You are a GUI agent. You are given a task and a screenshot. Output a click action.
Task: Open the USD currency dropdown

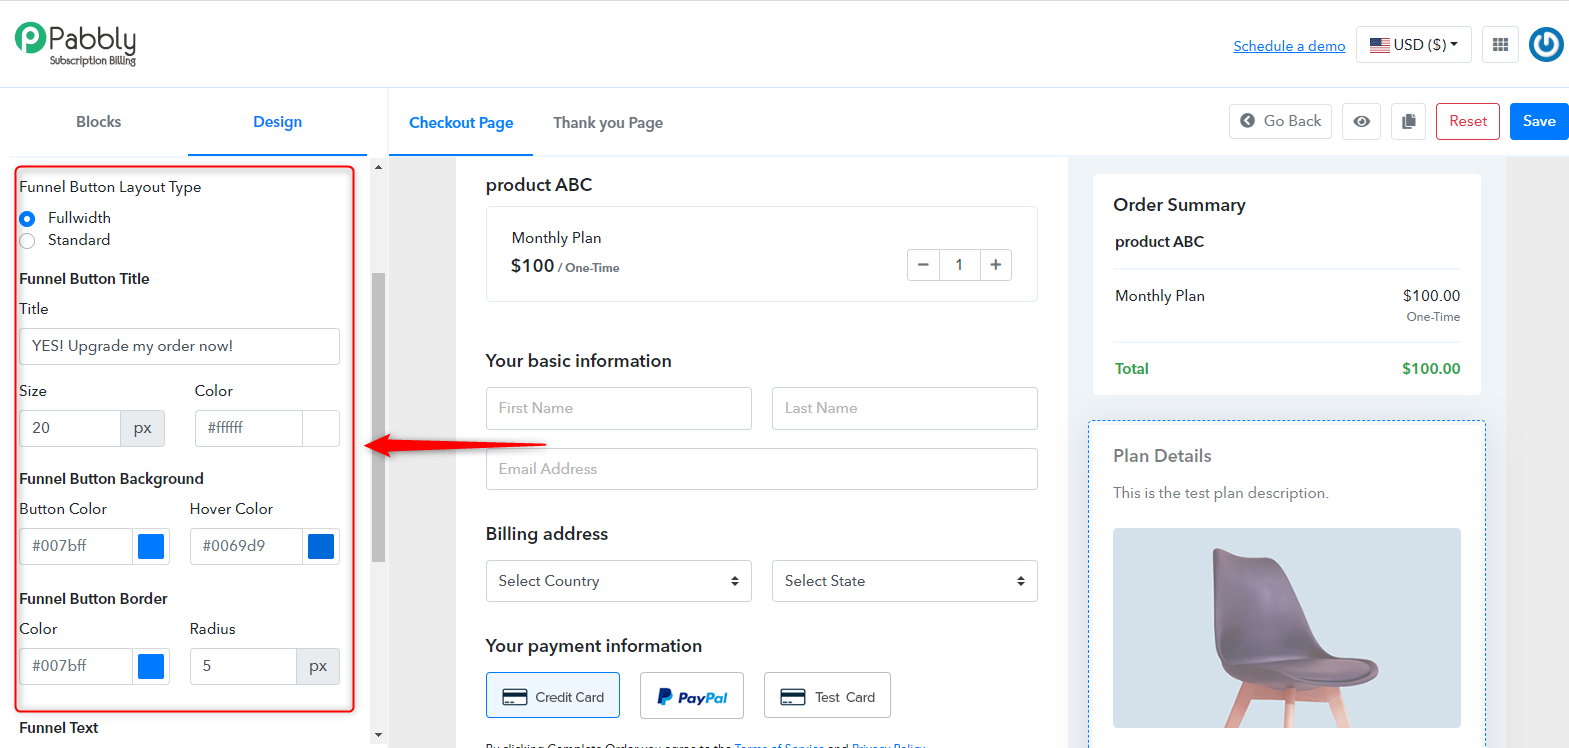point(1414,45)
